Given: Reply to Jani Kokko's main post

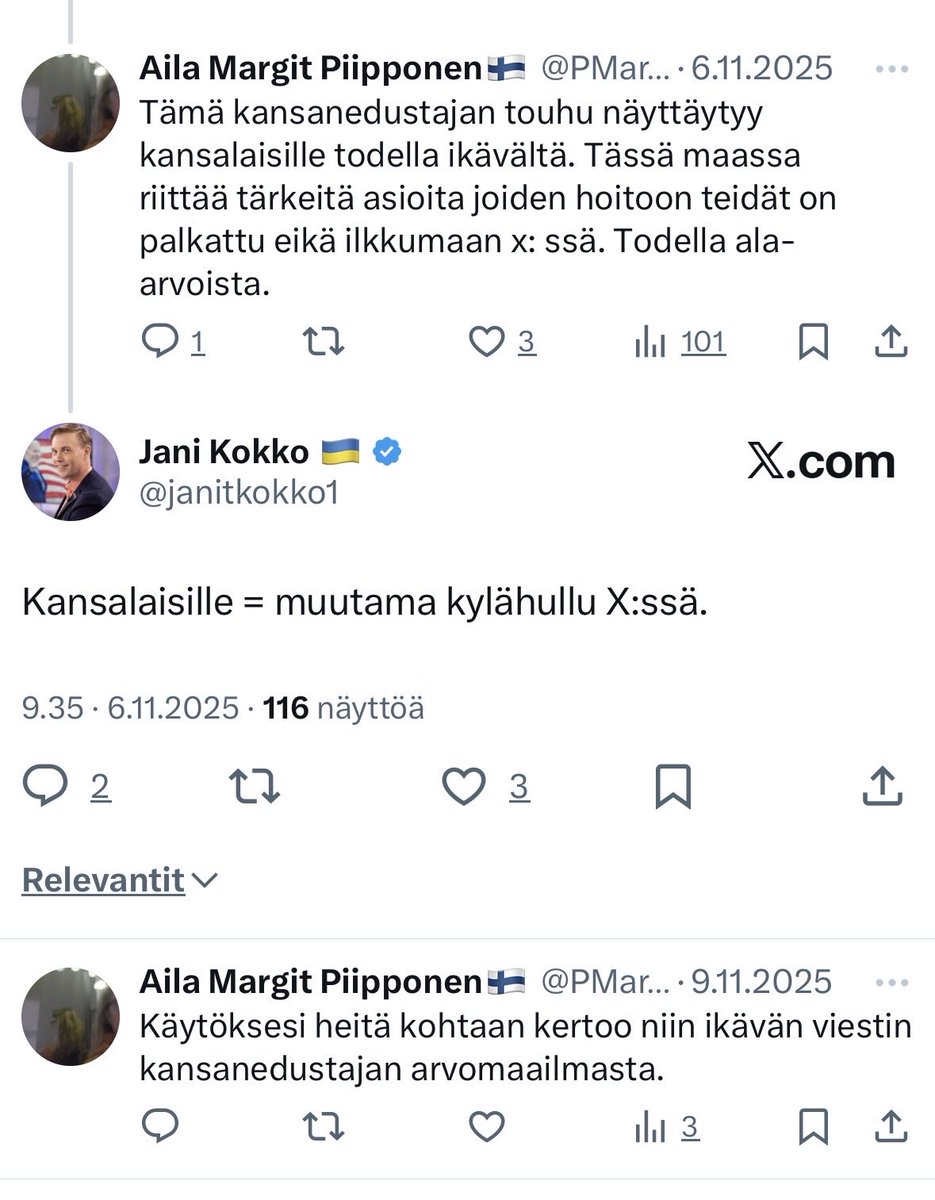Looking at the screenshot, I should 46,788.
